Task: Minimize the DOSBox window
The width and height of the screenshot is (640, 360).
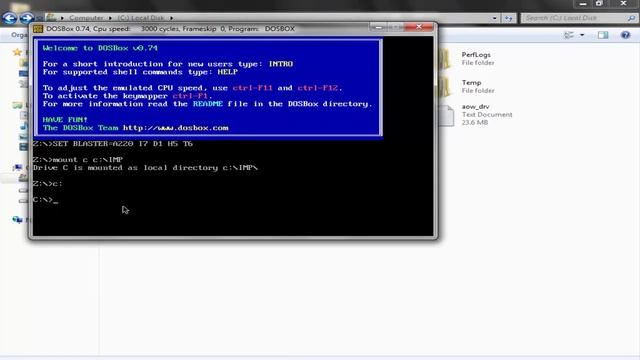Action: 379,28
